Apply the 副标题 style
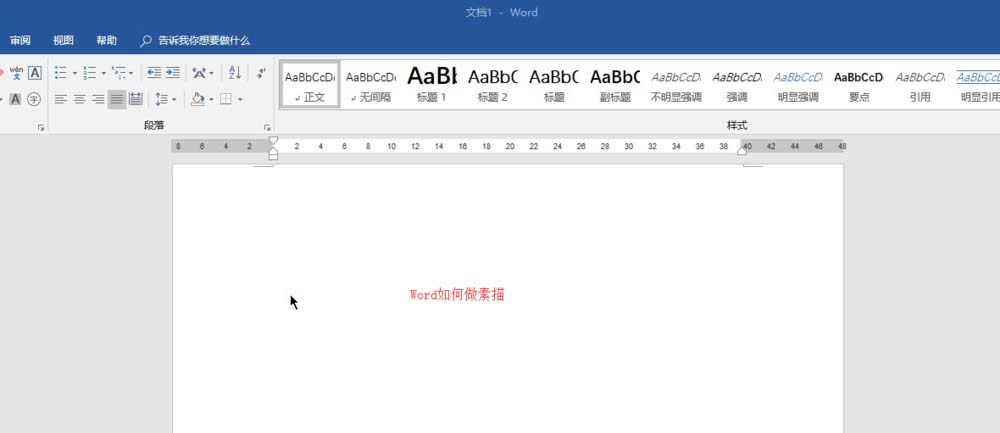1000x433 pixels. (615, 85)
